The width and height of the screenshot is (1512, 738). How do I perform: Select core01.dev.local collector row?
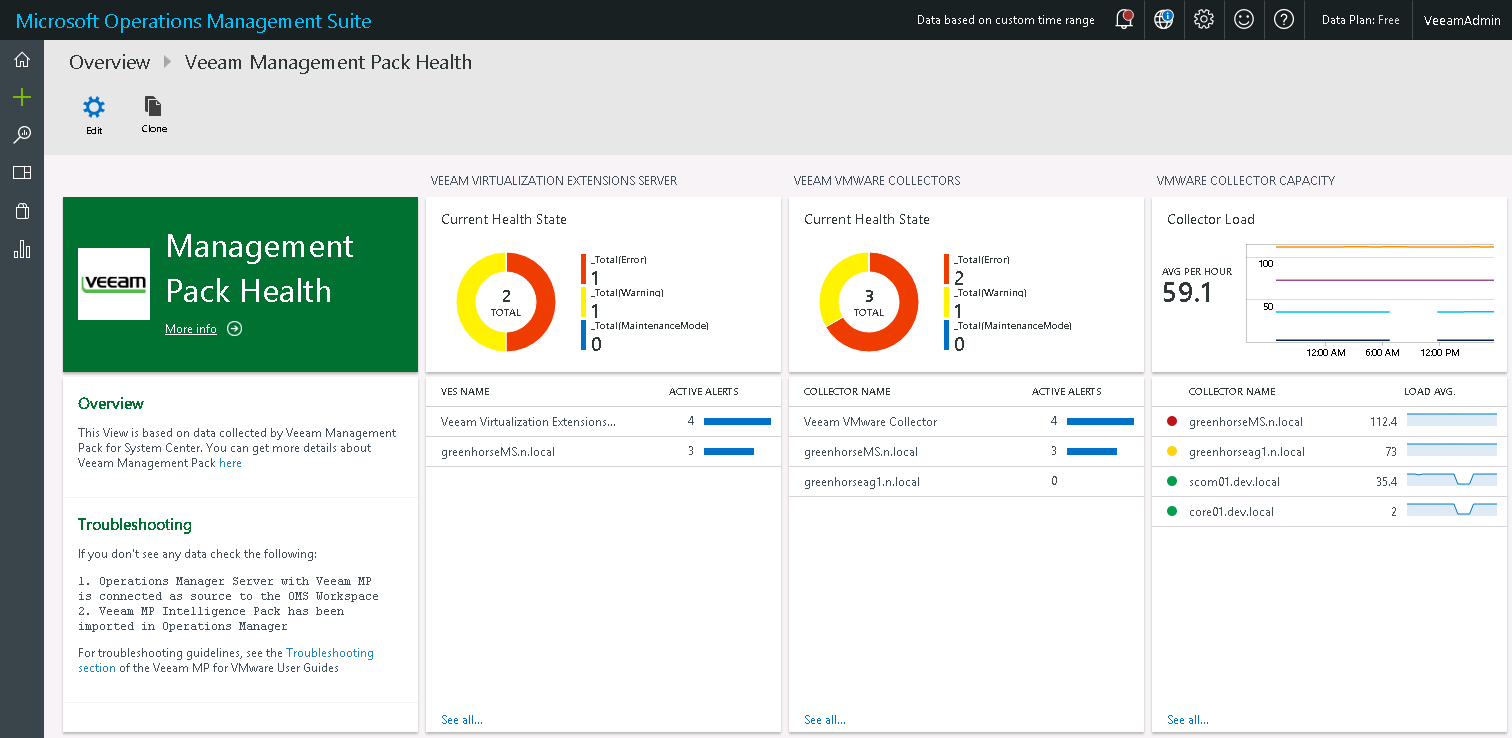pyautogui.click(x=1329, y=512)
